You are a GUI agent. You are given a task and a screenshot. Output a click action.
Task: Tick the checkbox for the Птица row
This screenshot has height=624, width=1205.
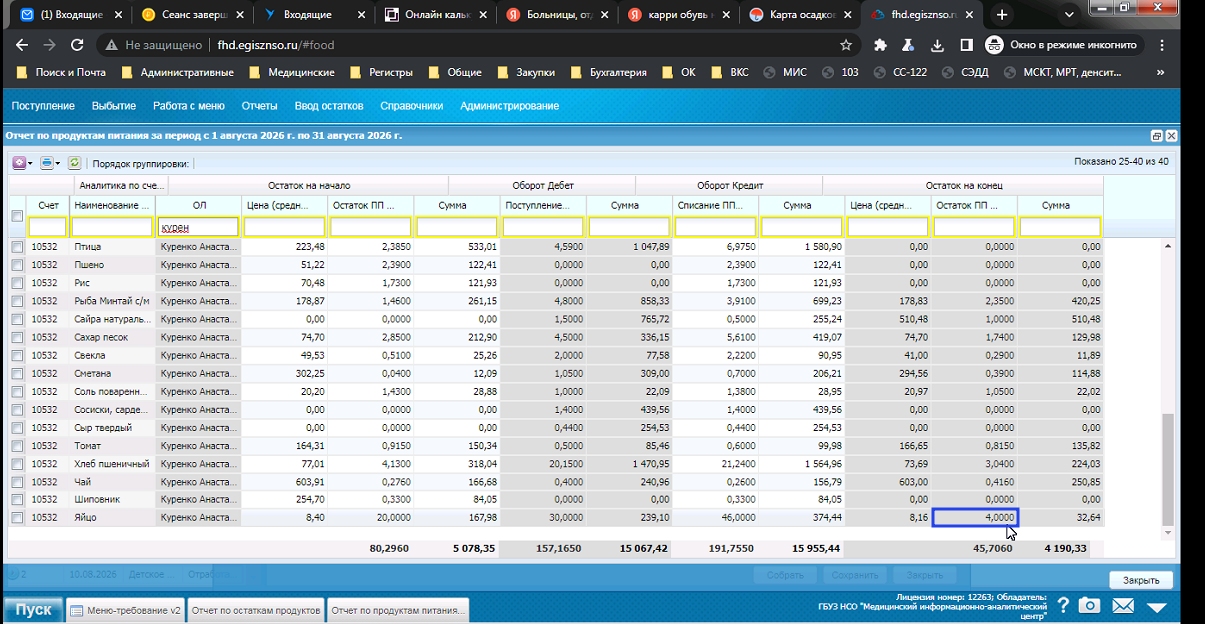[x=16, y=247]
